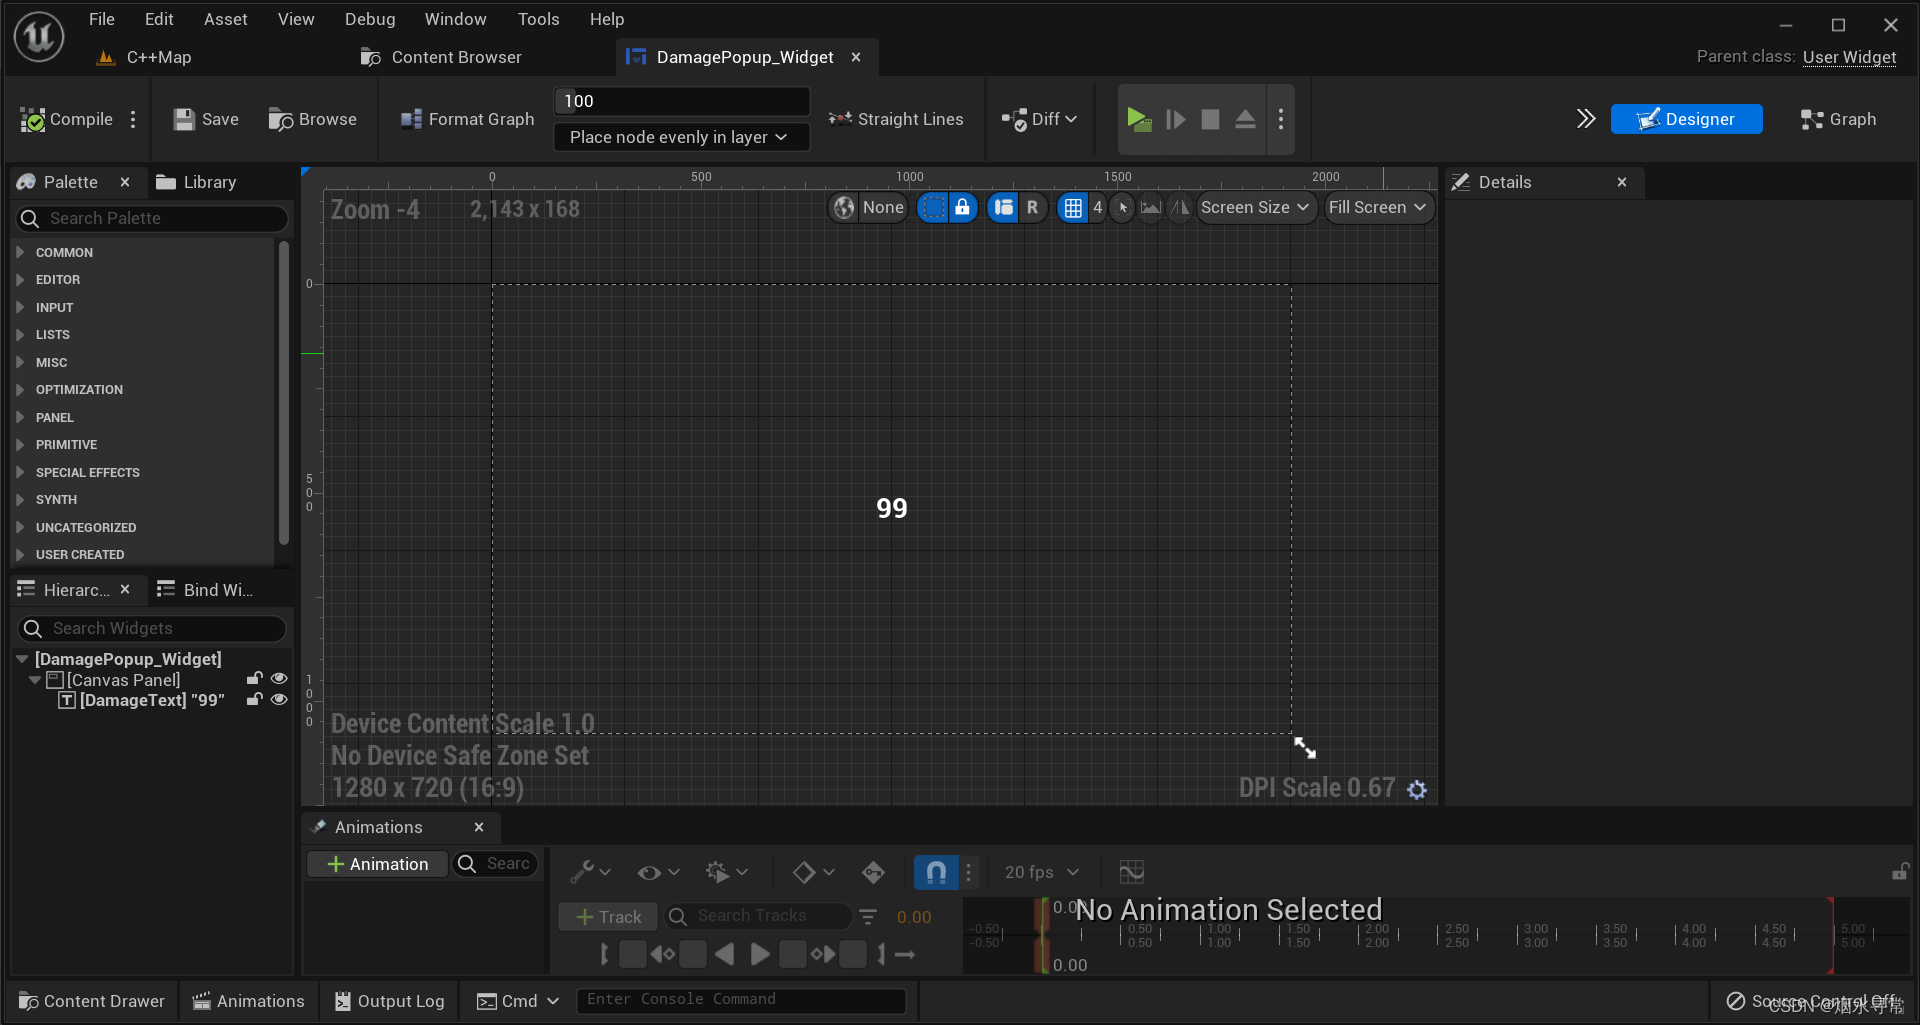The width and height of the screenshot is (1920, 1025).
Task: Toggle lock on DamageText
Action: (x=255, y=700)
